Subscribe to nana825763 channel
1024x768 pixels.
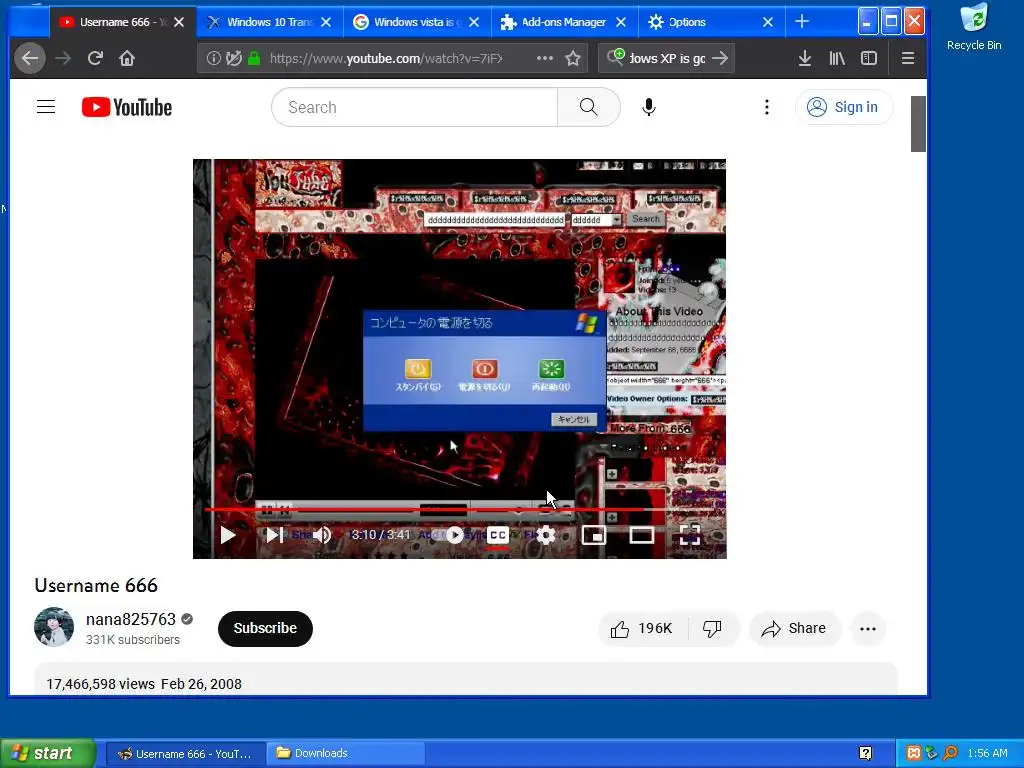pyautogui.click(x=265, y=628)
